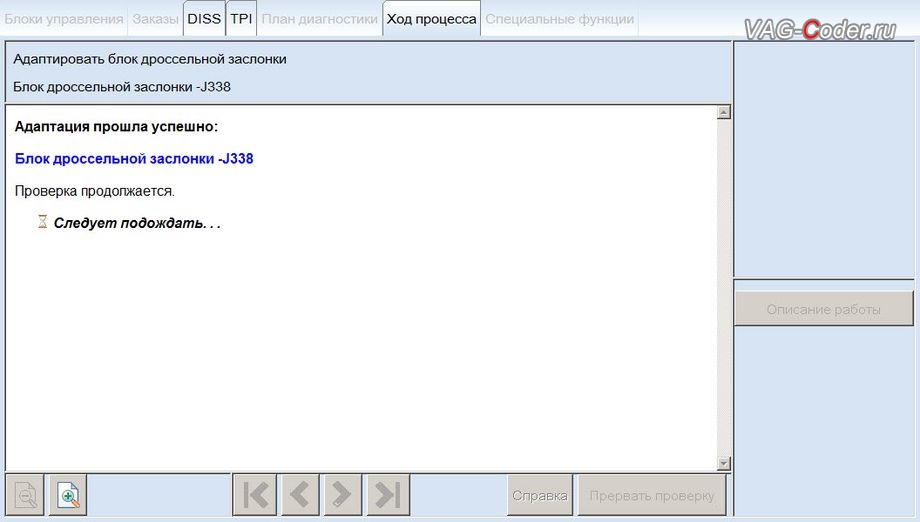Click the zoom out document icon
This screenshot has height=522, width=920.
coord(25,495)
